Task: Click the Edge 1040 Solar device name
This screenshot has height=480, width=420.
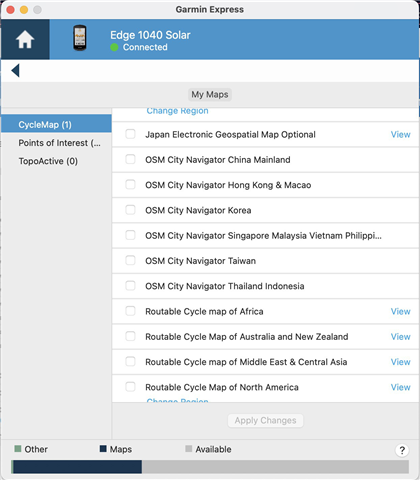Action: click(x=150, y=35)
